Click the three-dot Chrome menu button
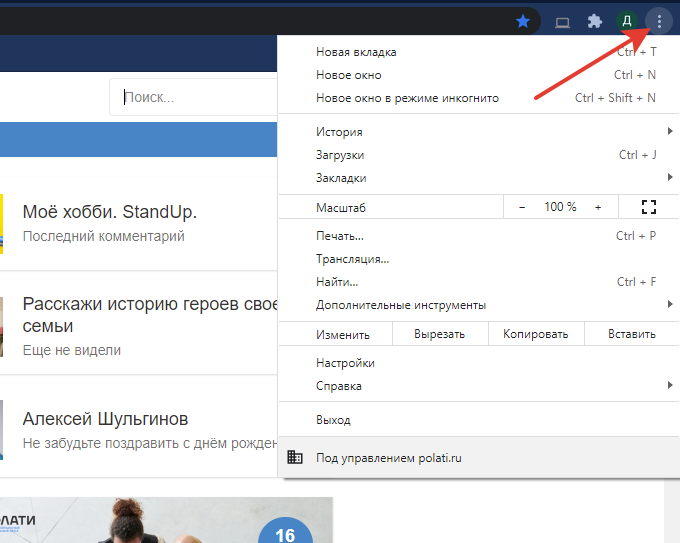 click(x=658, y=20)
